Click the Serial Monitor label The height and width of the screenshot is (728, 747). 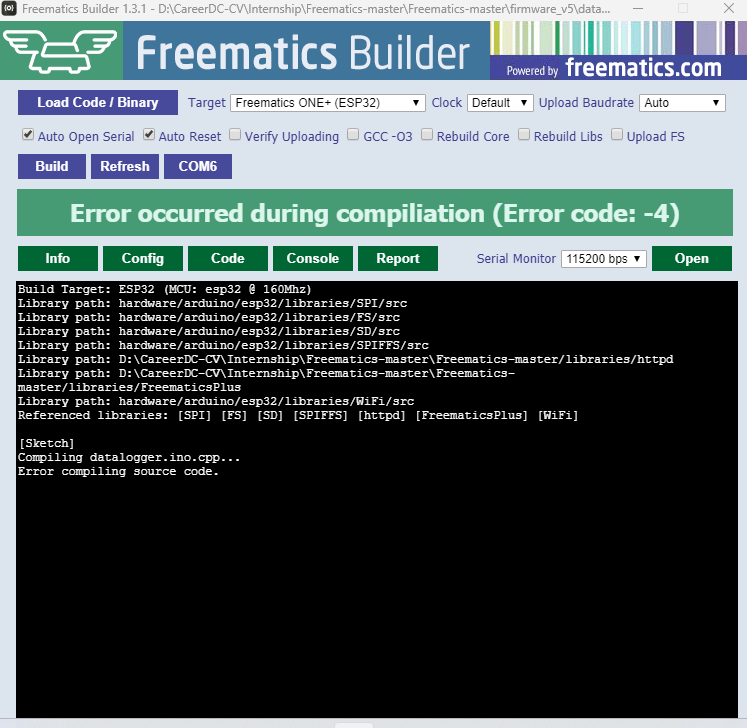tap(516, 259)
